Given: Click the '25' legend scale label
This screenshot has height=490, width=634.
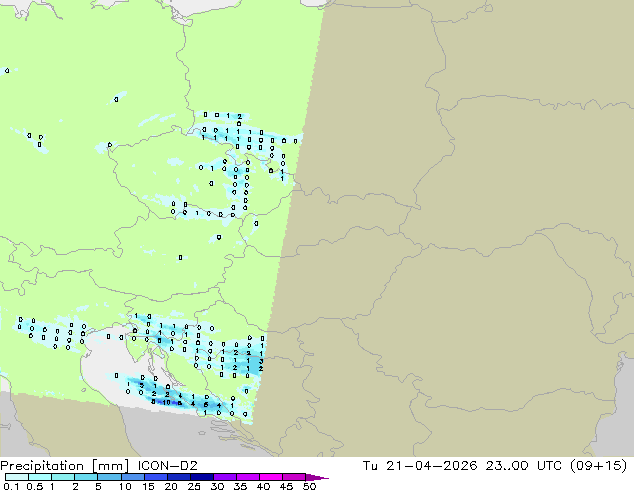Looking at the screenshot, I should point(194,486).
